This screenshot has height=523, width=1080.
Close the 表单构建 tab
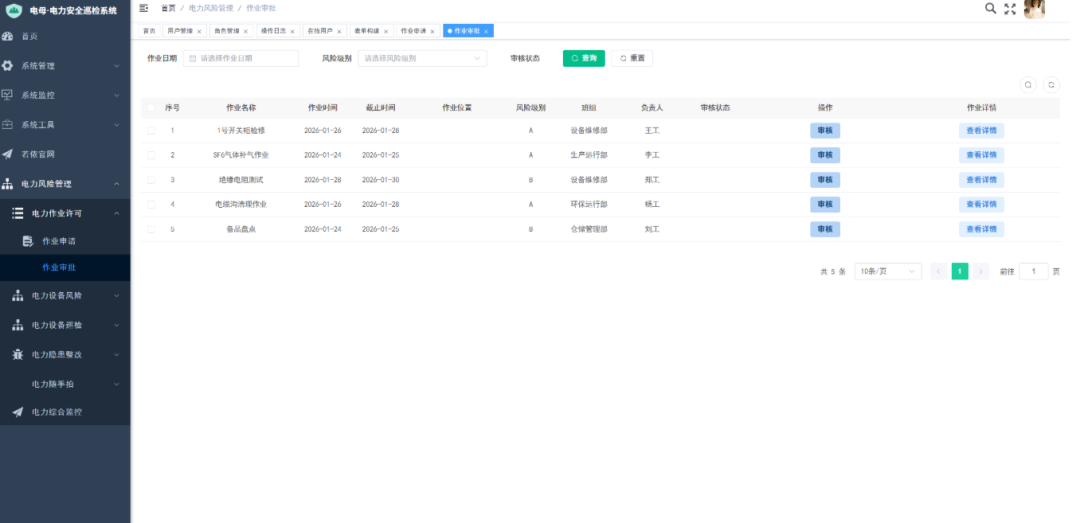click(x=386, y=32)
